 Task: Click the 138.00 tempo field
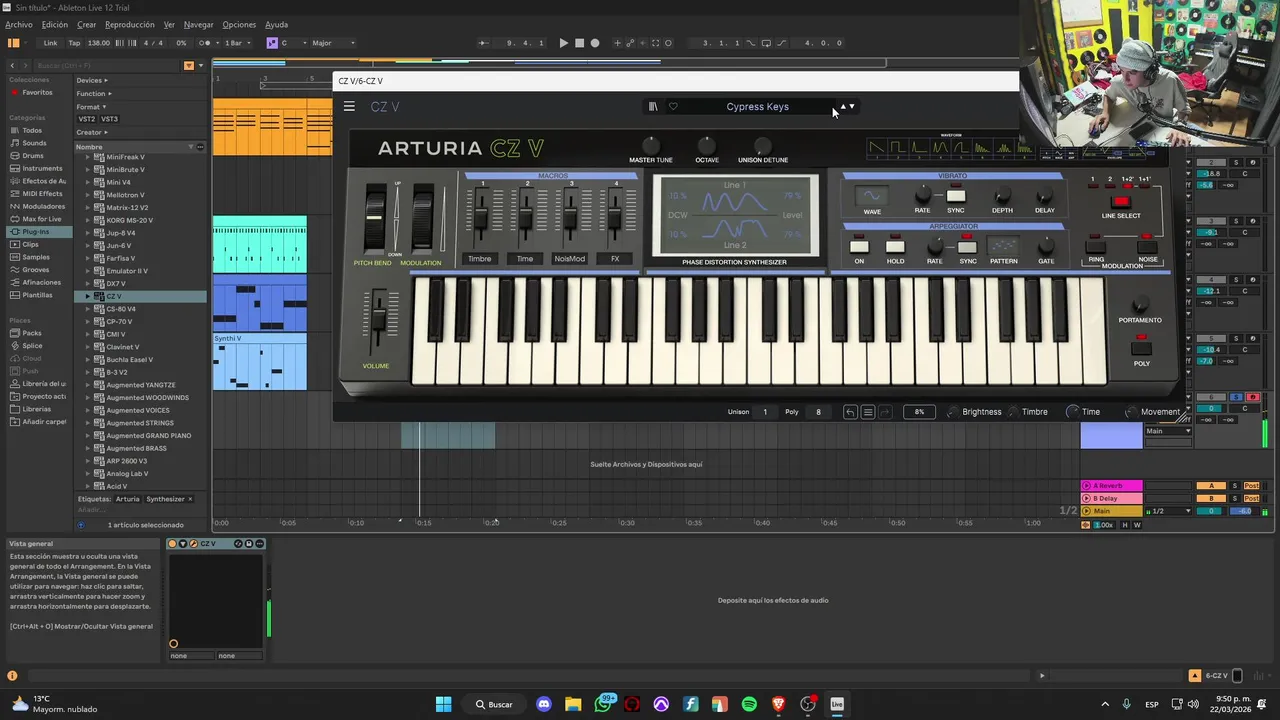(99, 43)
